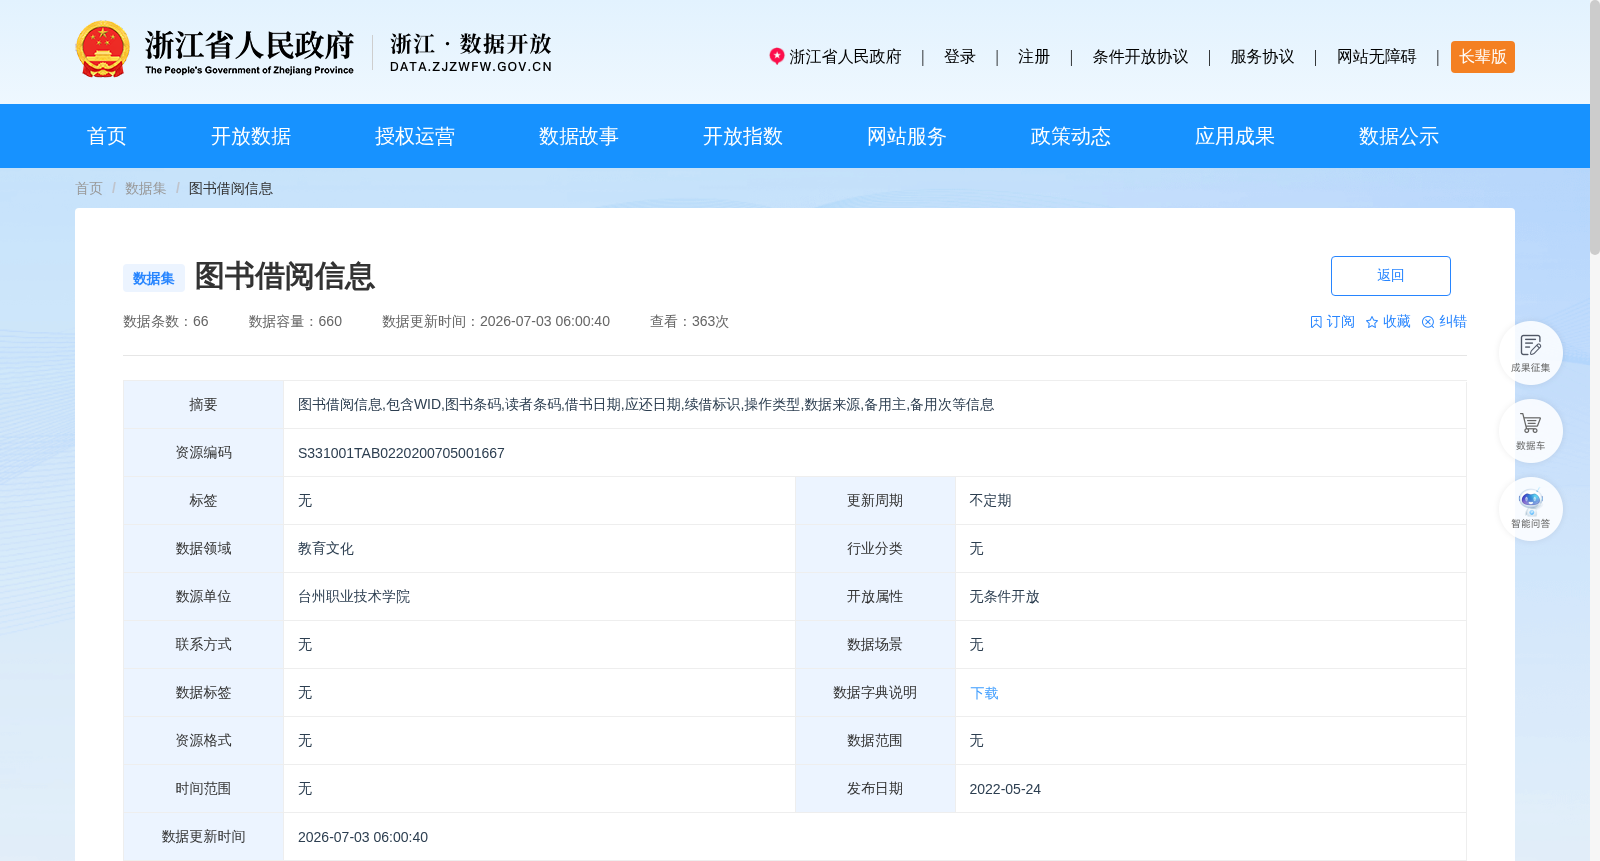The height and width of the screenshot is (861, 1600).
Task: Click the 无条件开放 open attribute value
Action: pyautogui.click(x=1004, y=597)
